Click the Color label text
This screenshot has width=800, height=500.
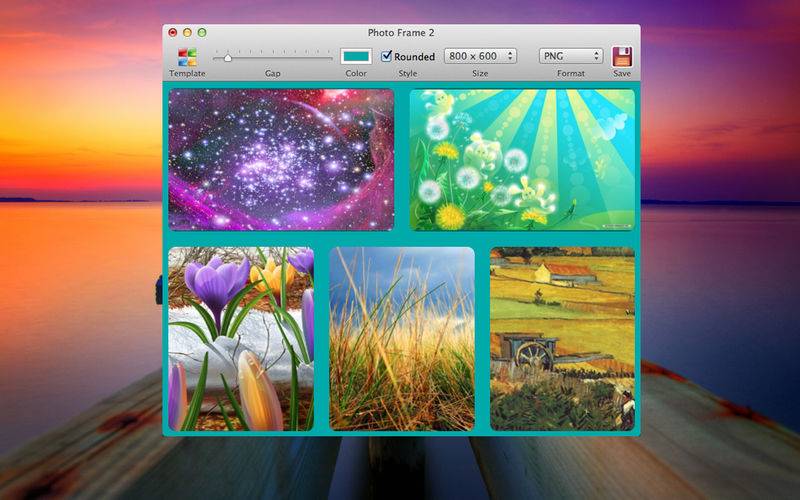(356, 73)
